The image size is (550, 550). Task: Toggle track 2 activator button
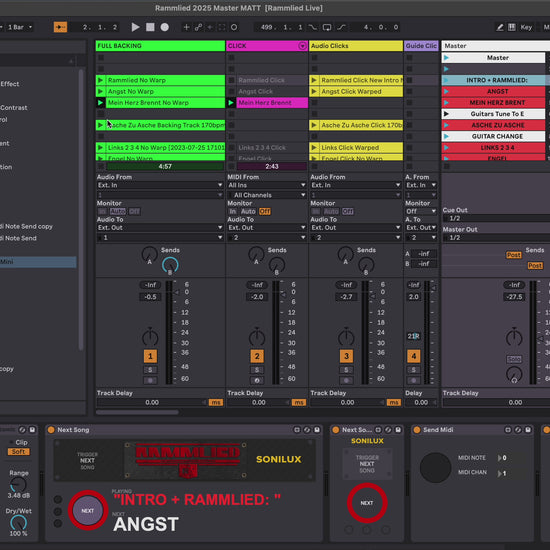[x=257, y=356]
